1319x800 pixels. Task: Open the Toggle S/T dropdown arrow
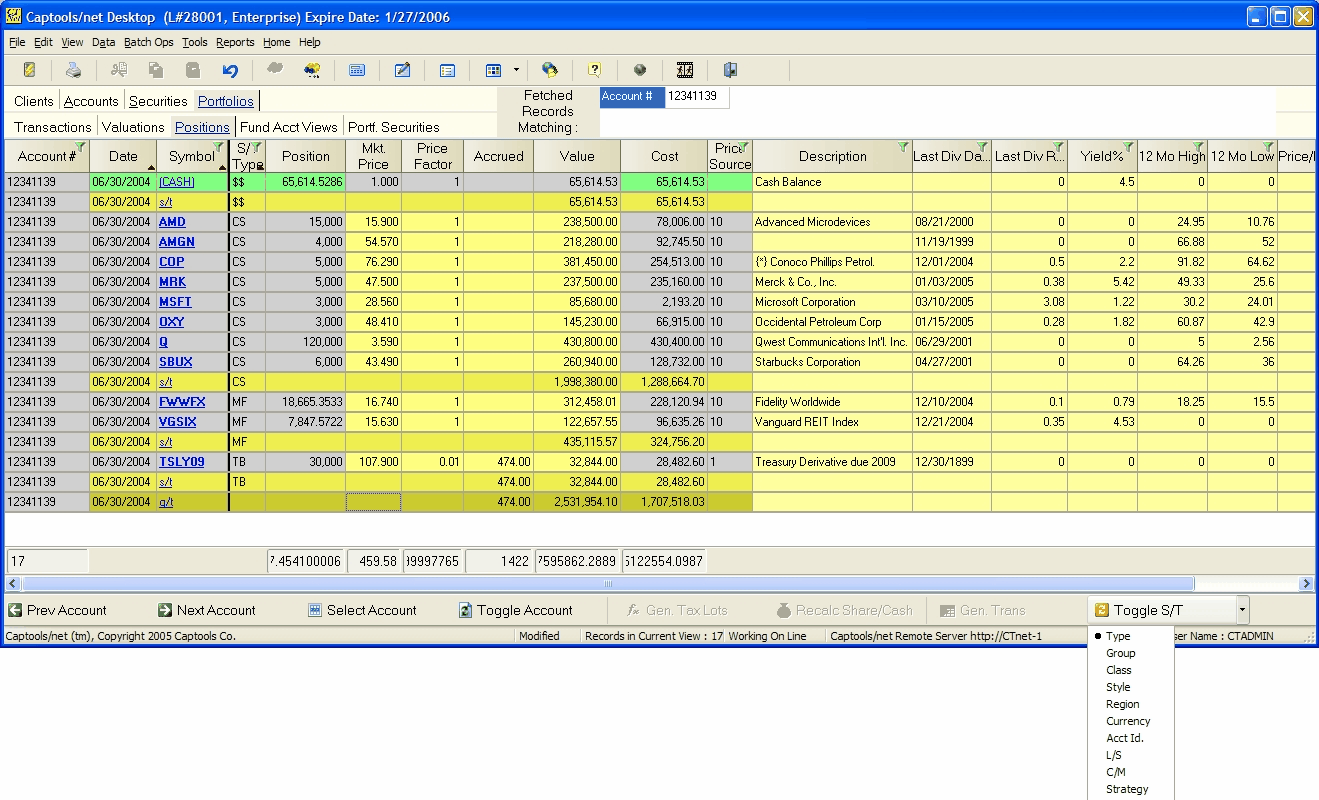tap(1240, 609)
